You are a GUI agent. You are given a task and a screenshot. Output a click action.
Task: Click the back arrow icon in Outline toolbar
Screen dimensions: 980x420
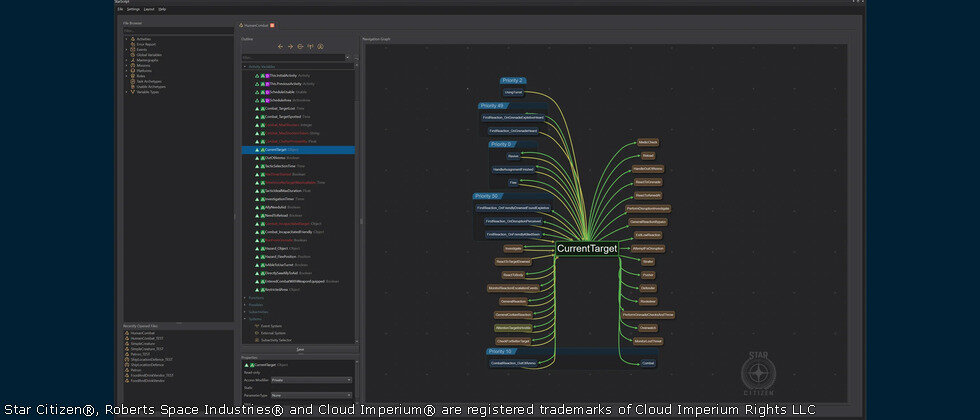pos(281,46)
